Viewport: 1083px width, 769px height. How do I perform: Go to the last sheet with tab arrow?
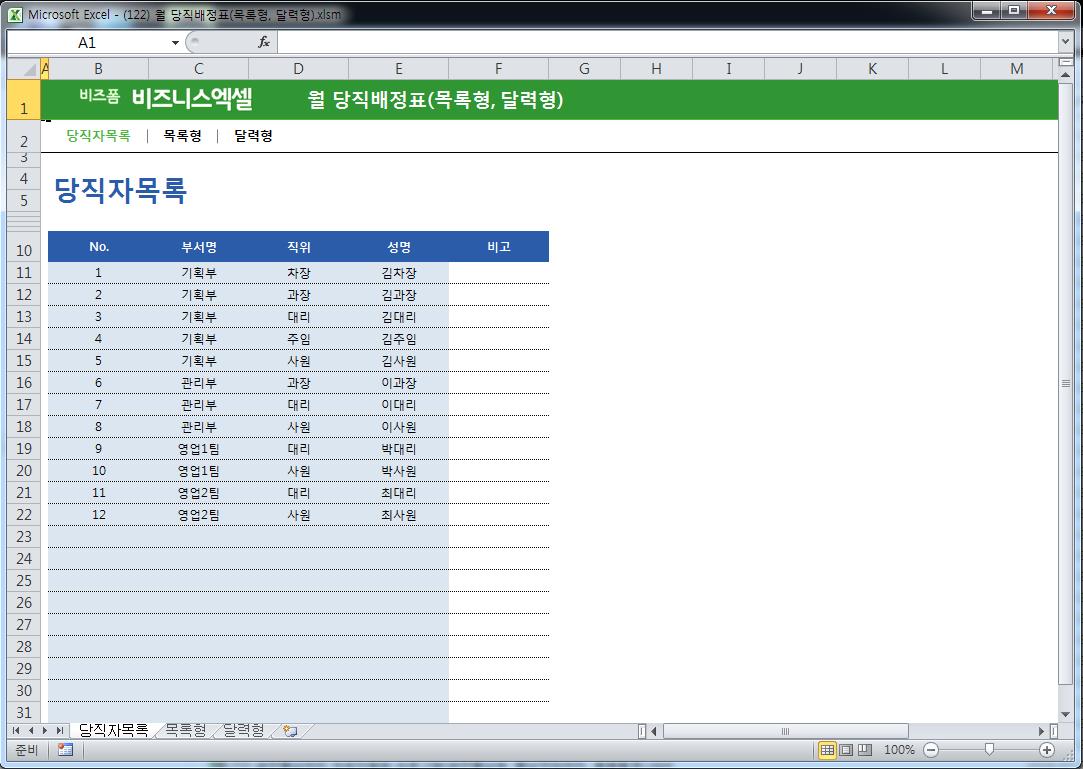click(60, 731)
